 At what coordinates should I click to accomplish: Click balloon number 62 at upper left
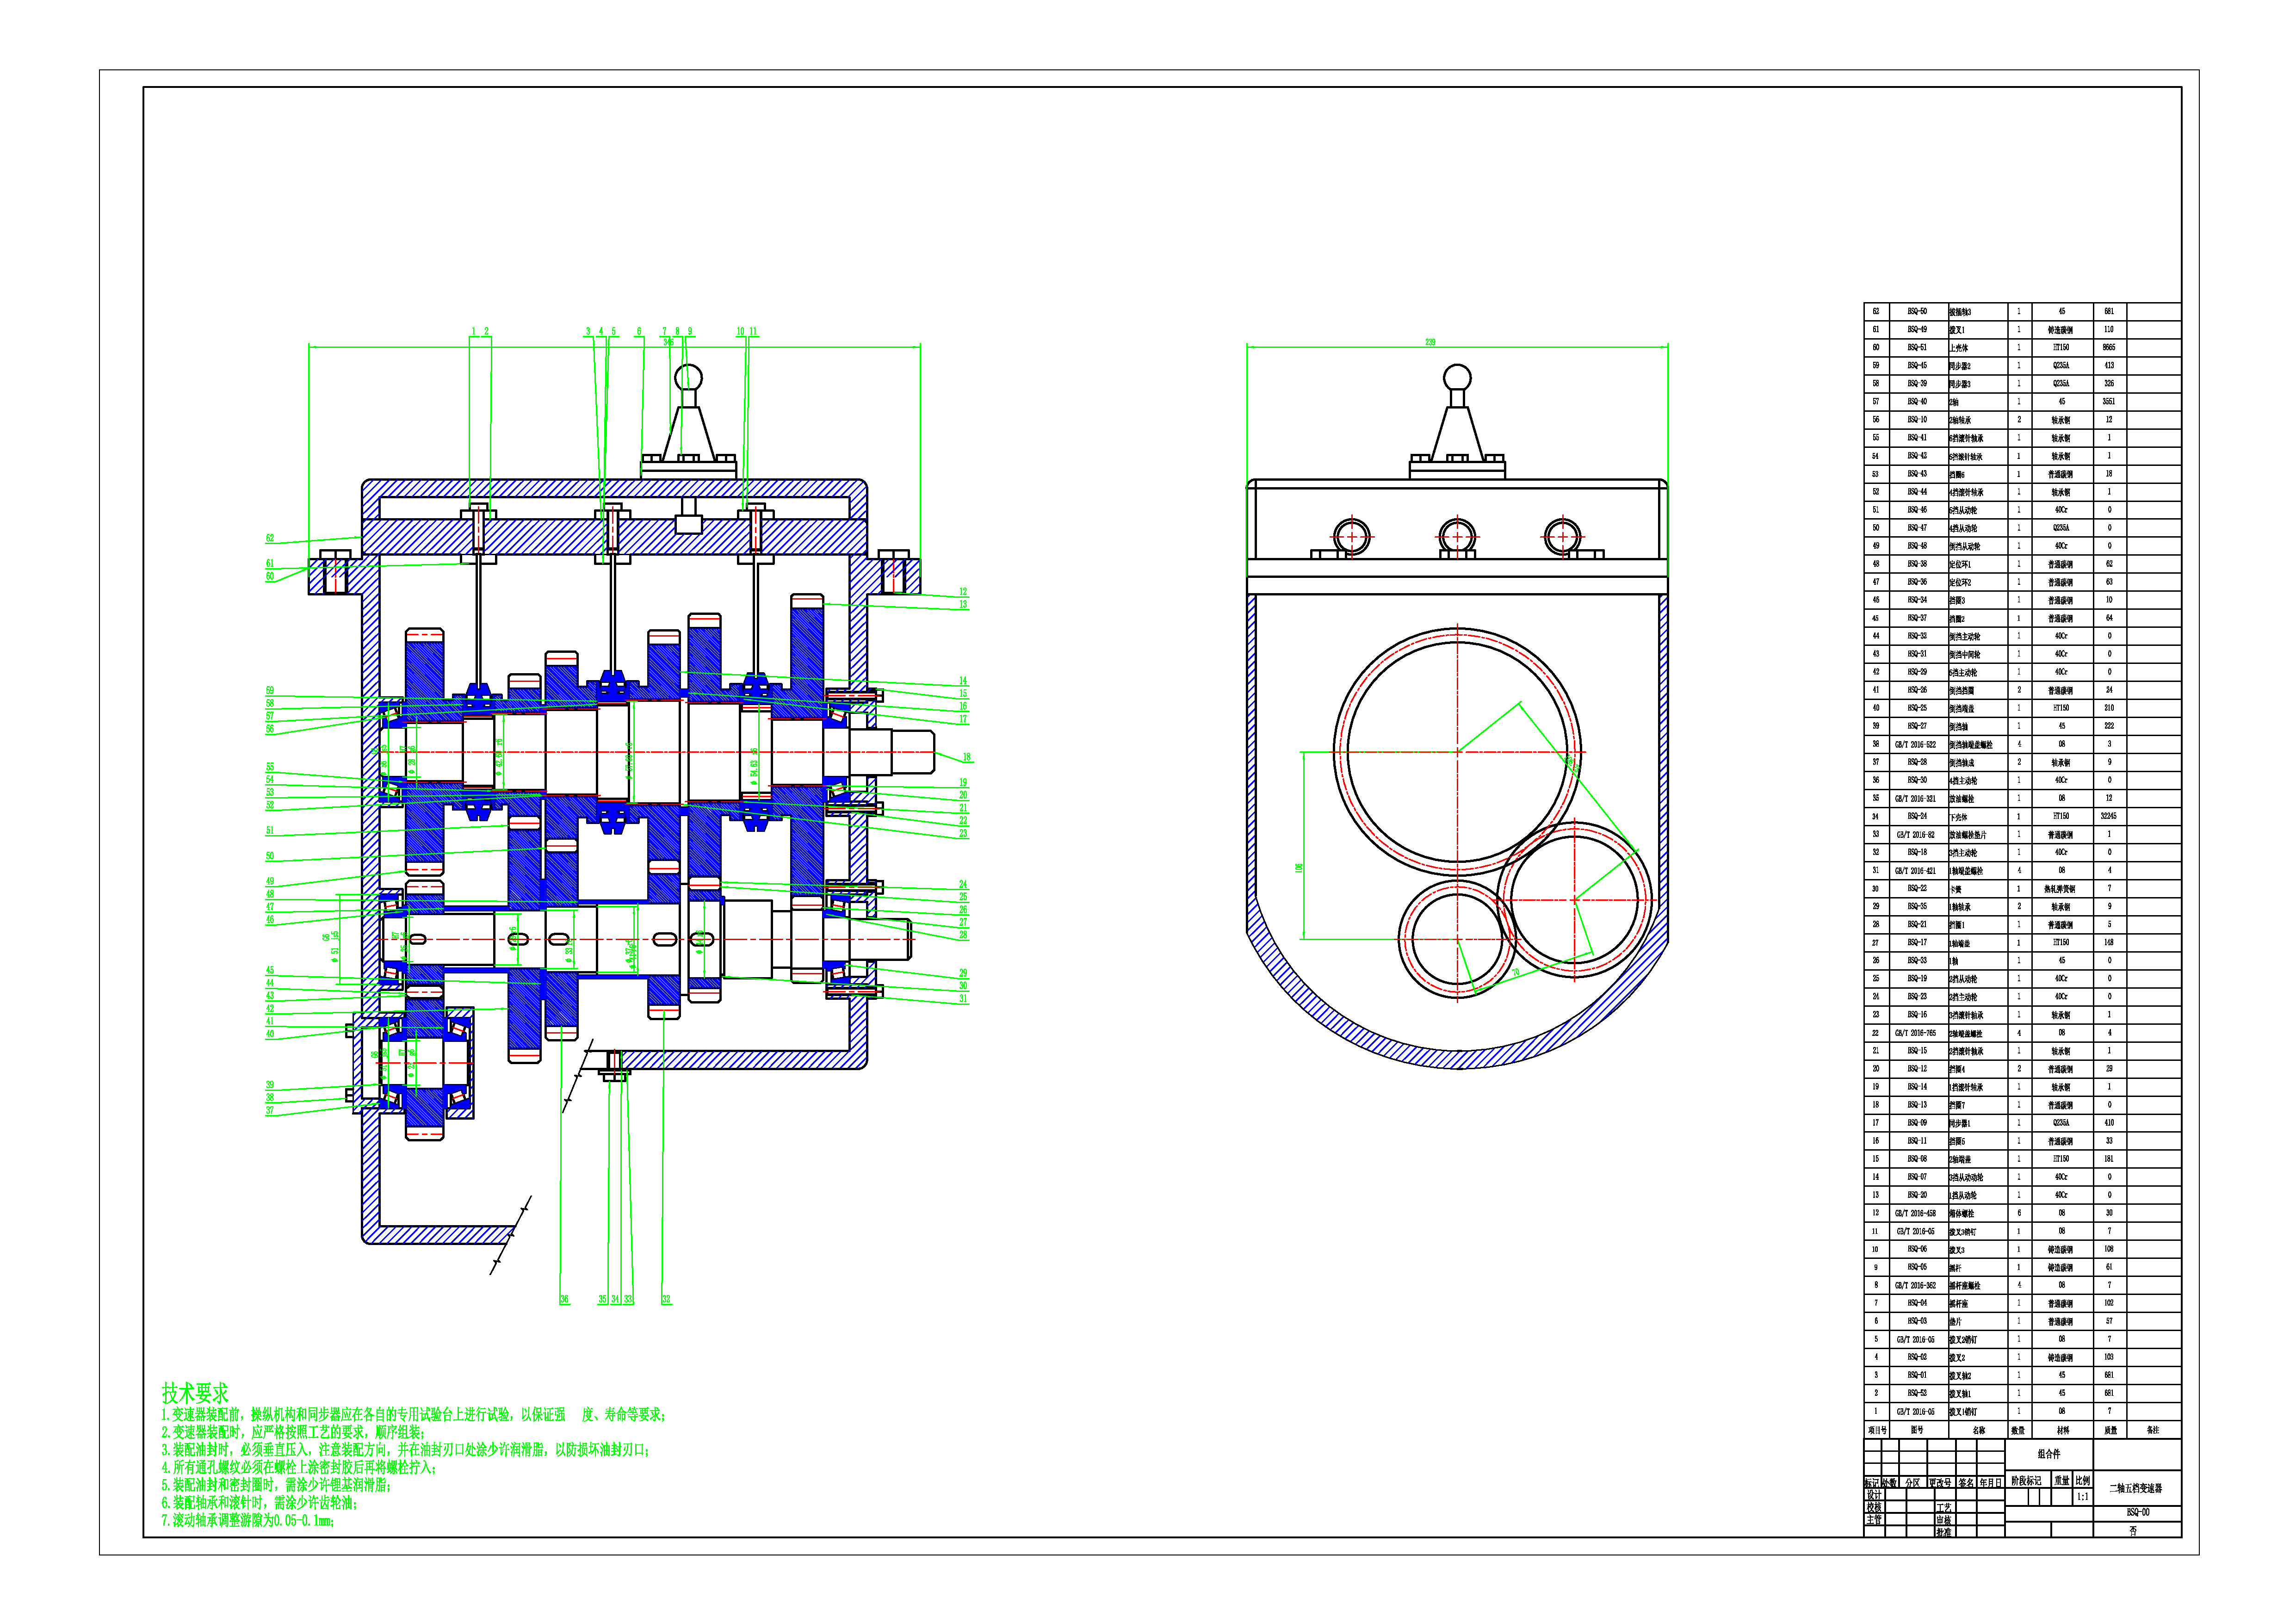[x=270, y=538]
